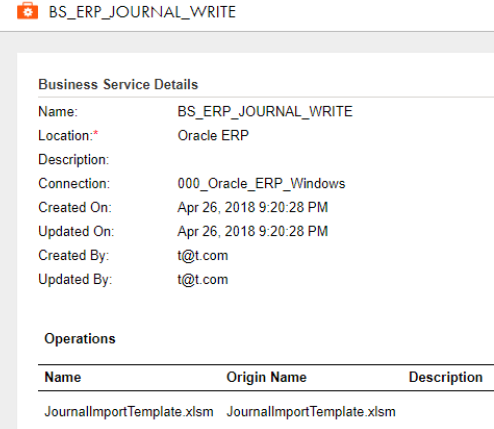The width and height of the screenshot is (494, 429).
Task: Select the BS_ERP_JOURNAL_WRITE page title
Action: tap(142, 12)
